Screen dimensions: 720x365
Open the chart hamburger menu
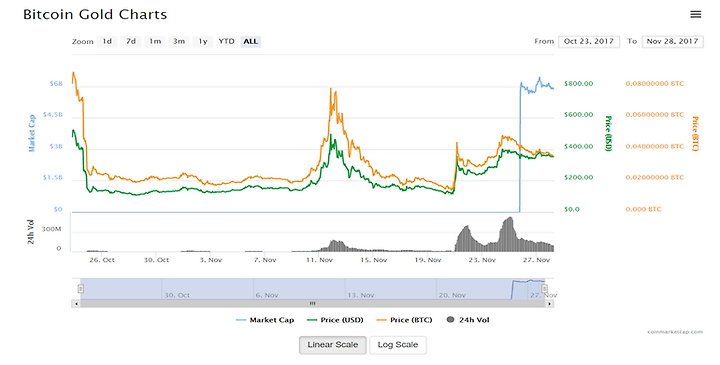(695, 14)
